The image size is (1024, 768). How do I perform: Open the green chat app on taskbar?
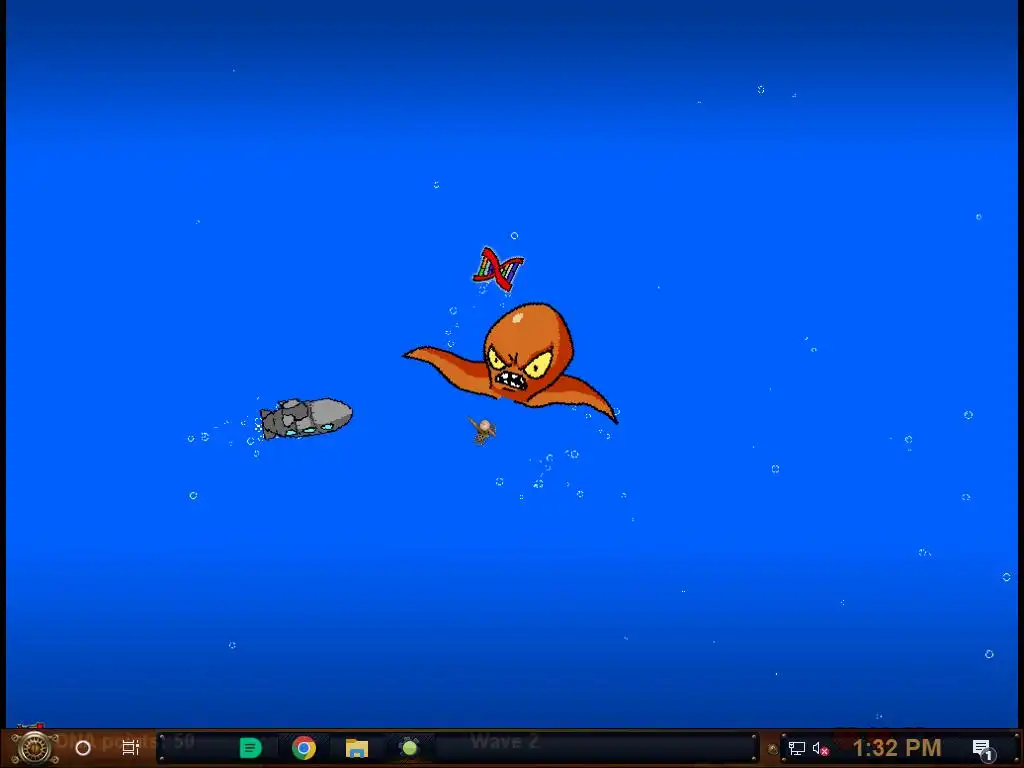(251, 748)
